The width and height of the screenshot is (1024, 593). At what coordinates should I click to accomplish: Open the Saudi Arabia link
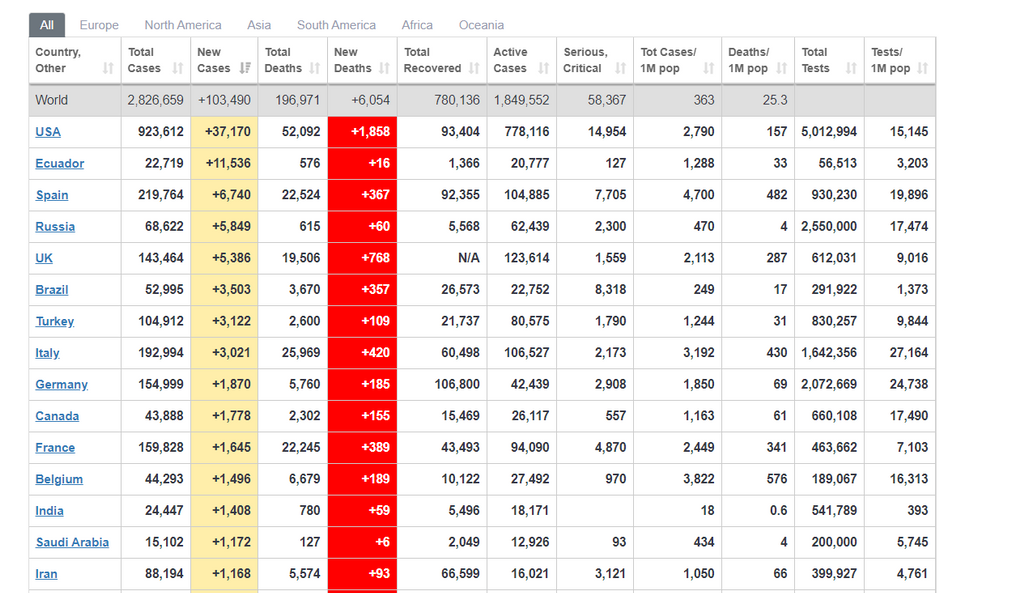click(72, 543)
